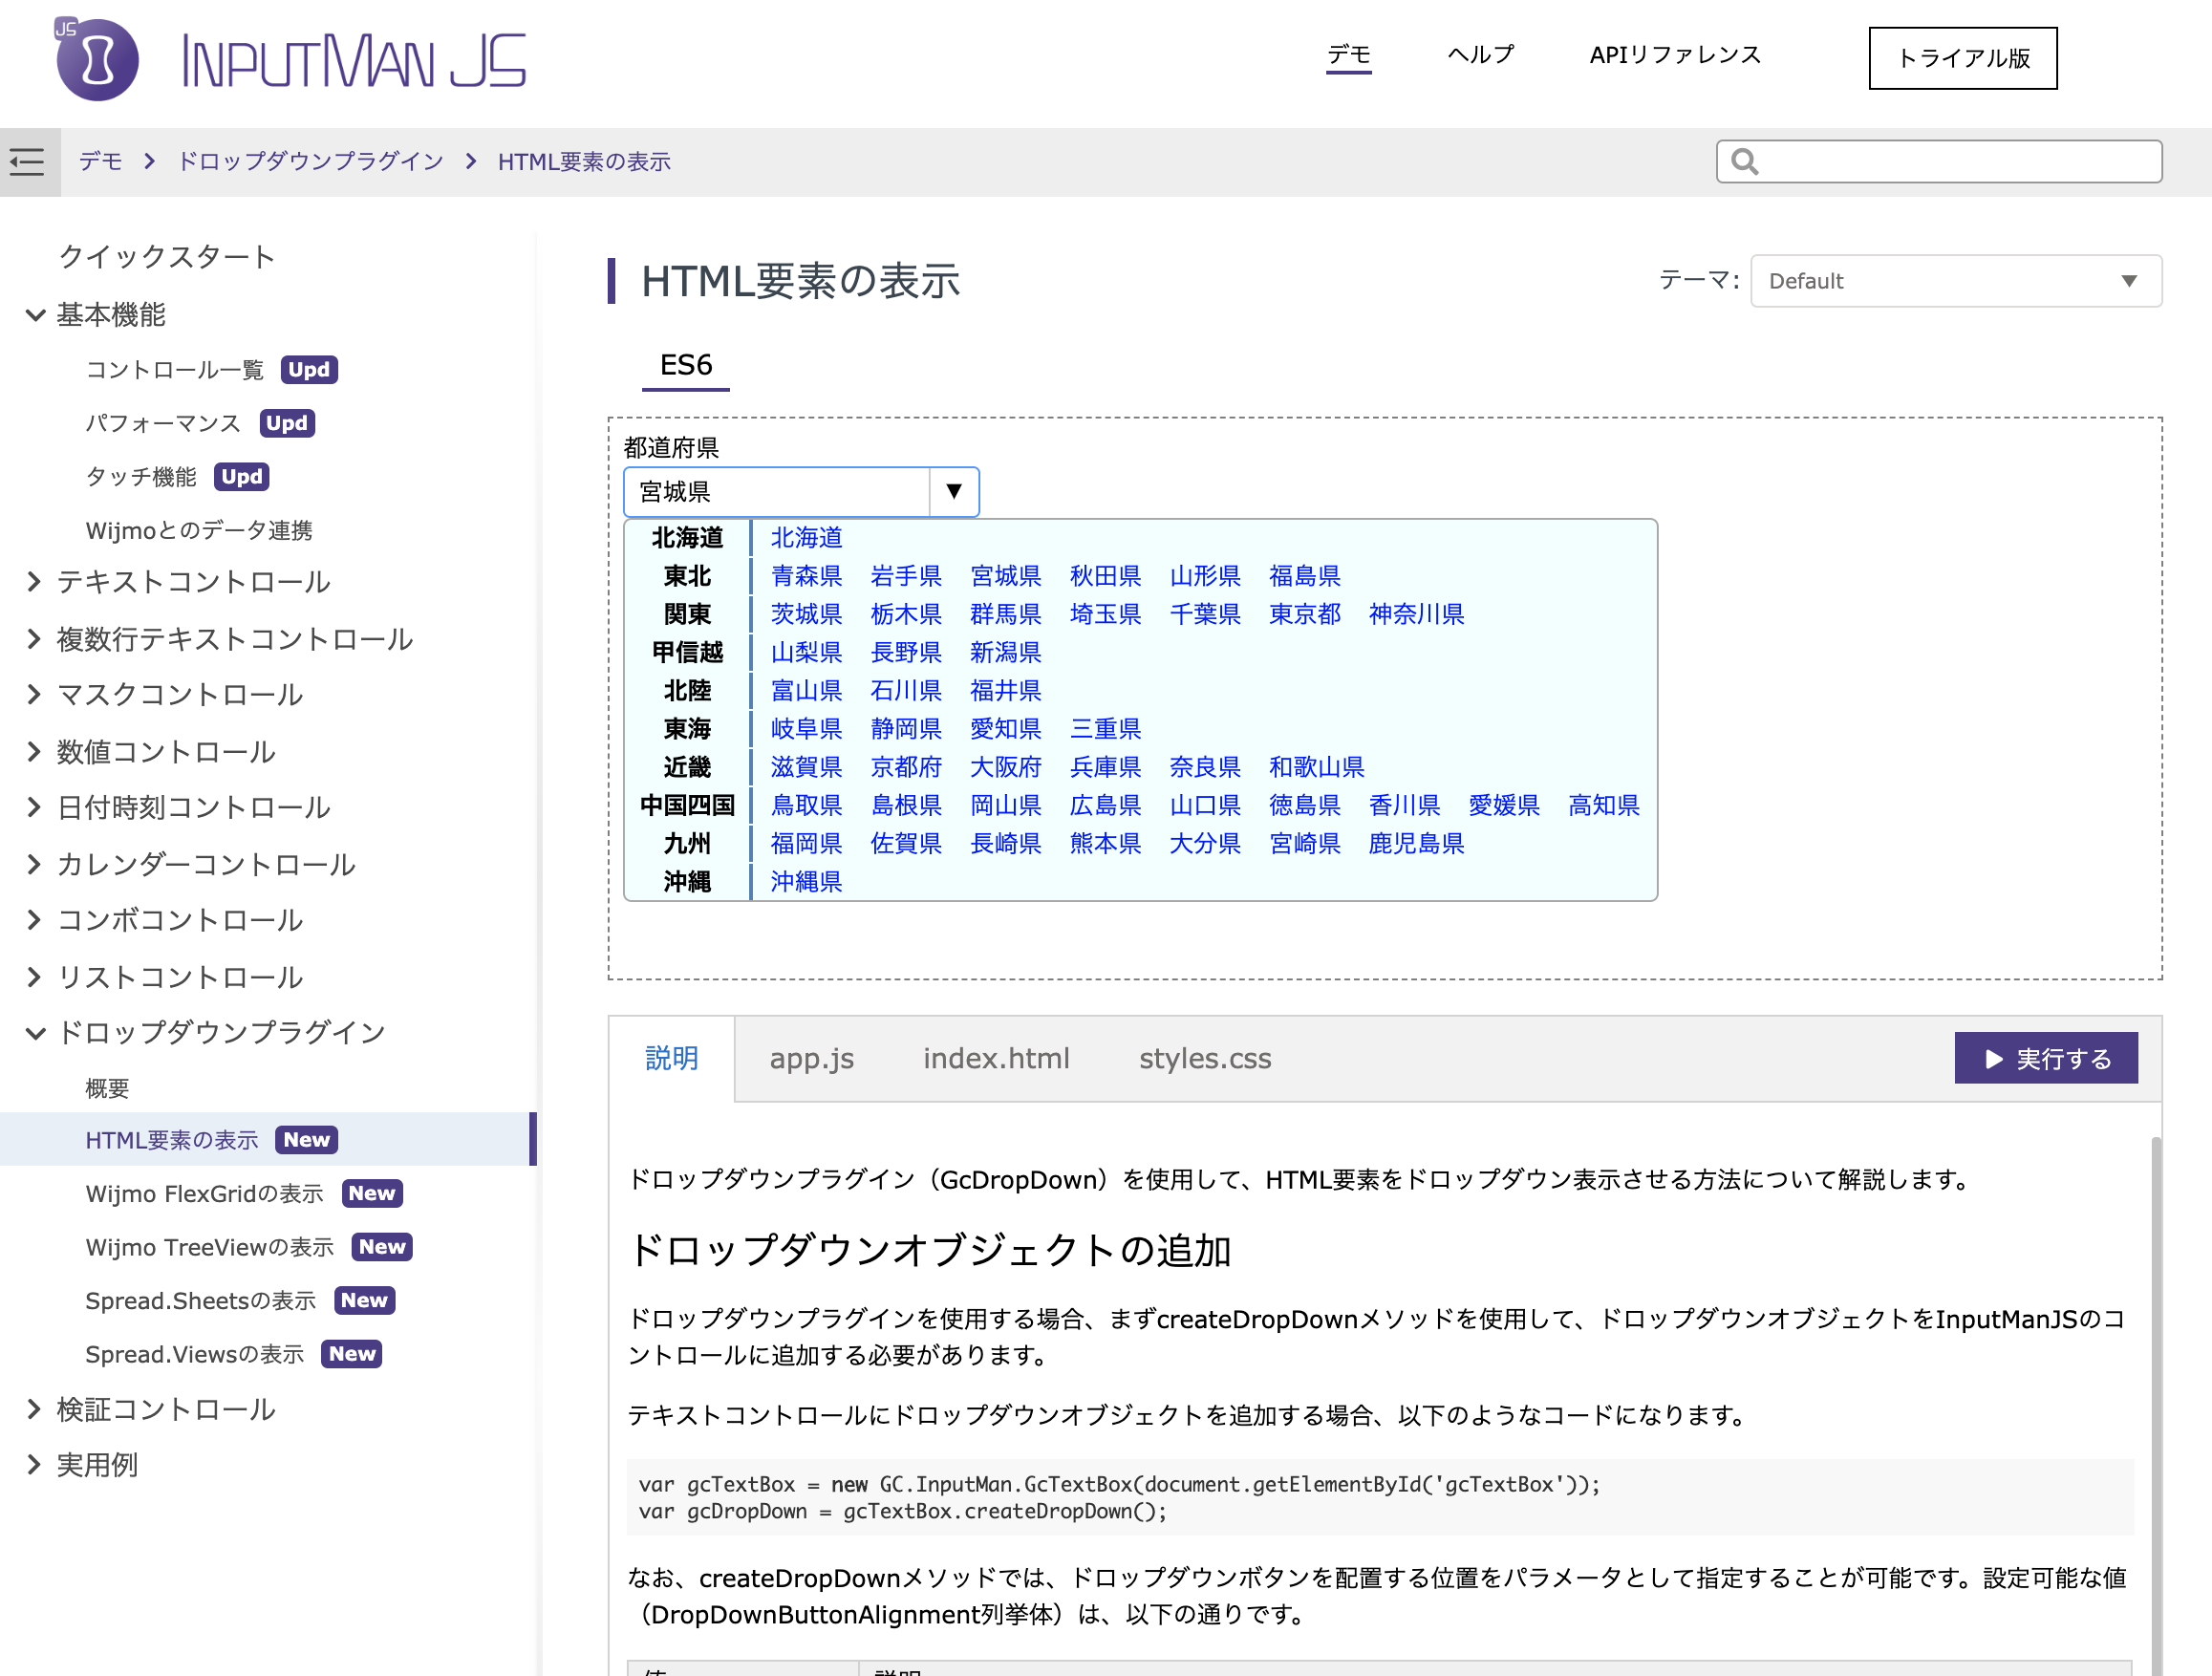
Task: Select 神奈川県 in the 関東 row
Action: (x=1416, y=614)
